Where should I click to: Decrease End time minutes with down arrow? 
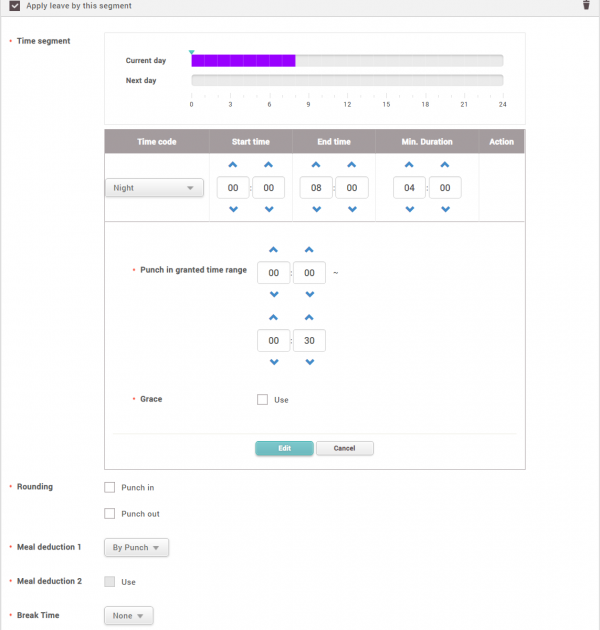[x=351, y=209]
